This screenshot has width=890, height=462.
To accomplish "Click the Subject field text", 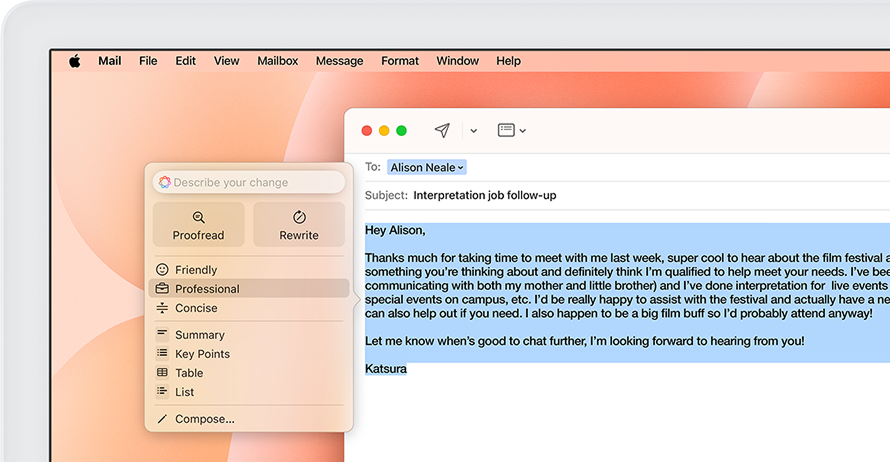I will tap(484, 195).
